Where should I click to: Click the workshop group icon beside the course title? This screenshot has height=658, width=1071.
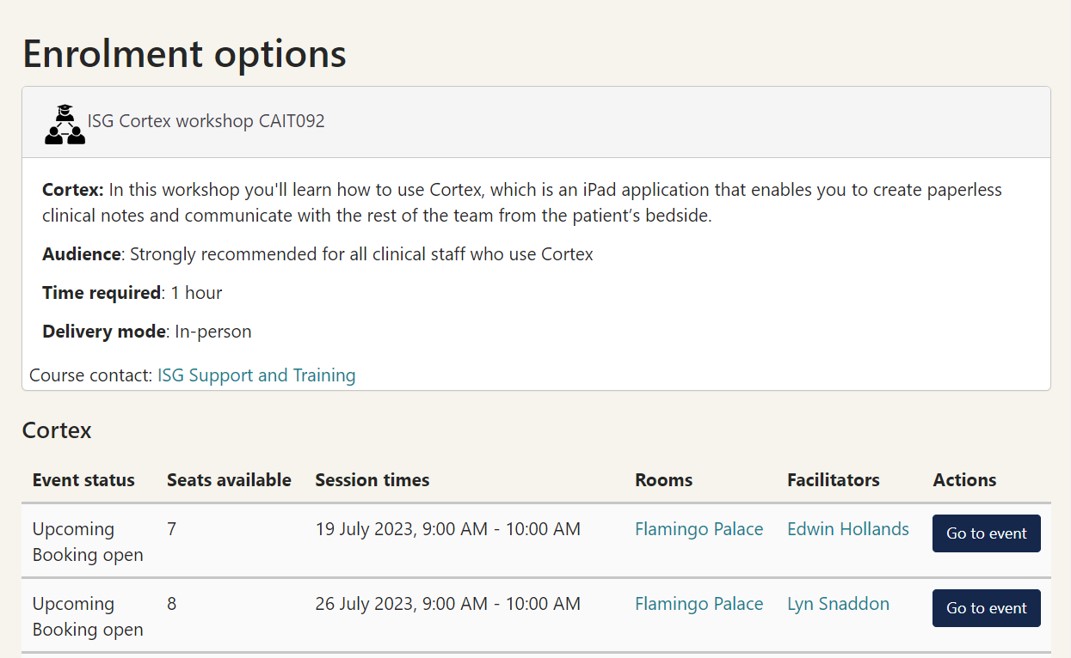[x=65, y=124]
